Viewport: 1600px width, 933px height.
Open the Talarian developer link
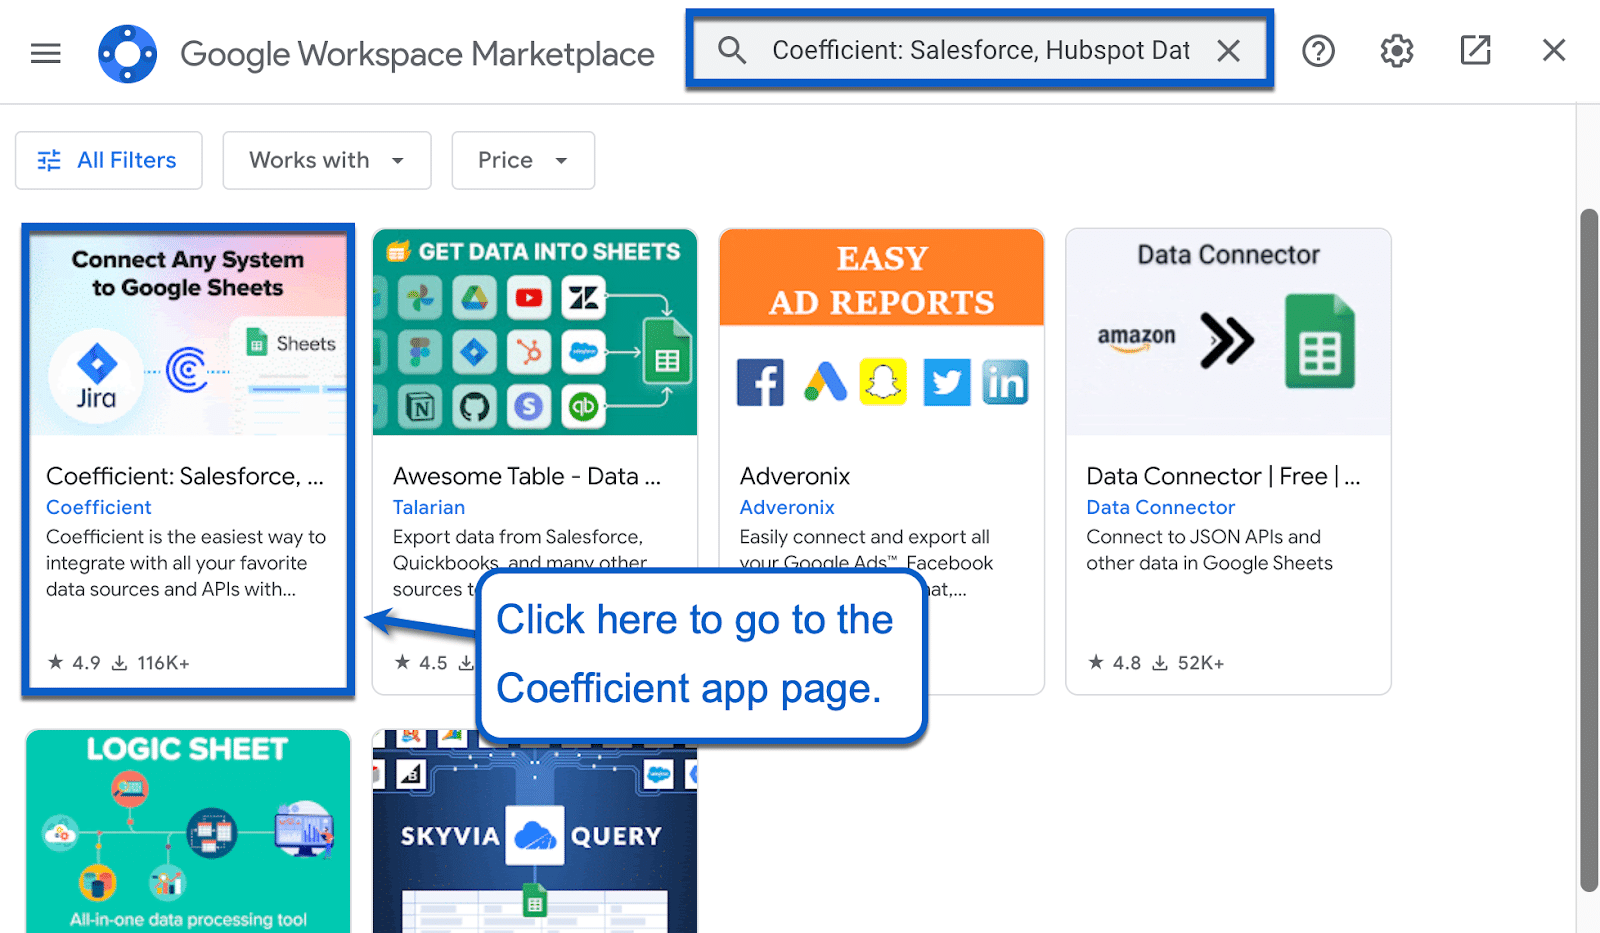[x=429, y=507]
